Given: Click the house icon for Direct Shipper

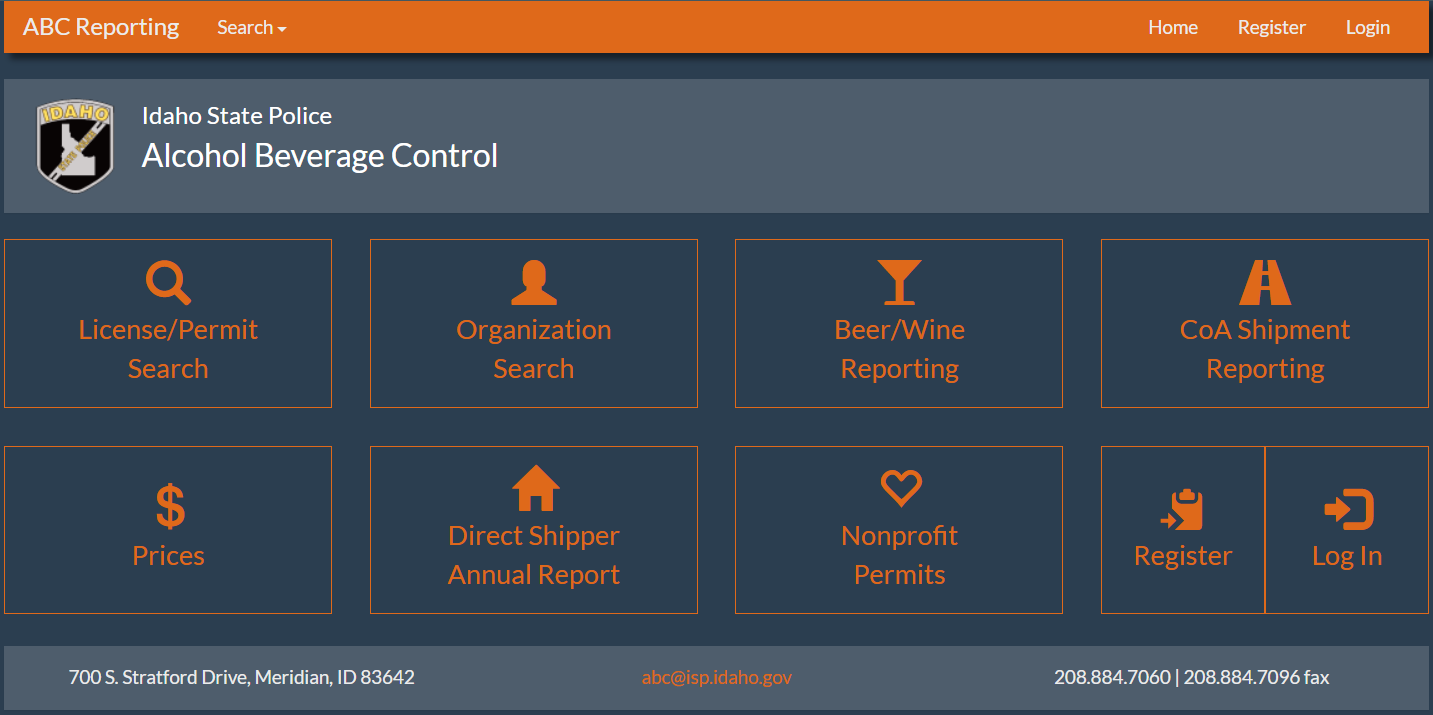Looking at the screenshot, I should click(535, 489).
